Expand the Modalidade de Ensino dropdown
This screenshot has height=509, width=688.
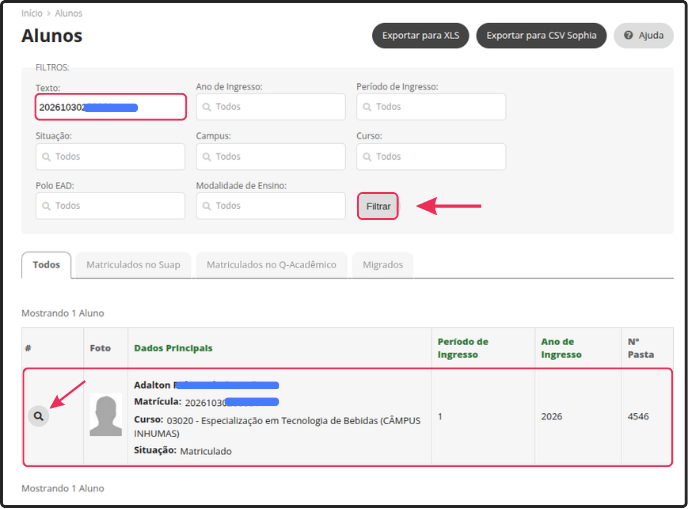click(x=270, y=206)
